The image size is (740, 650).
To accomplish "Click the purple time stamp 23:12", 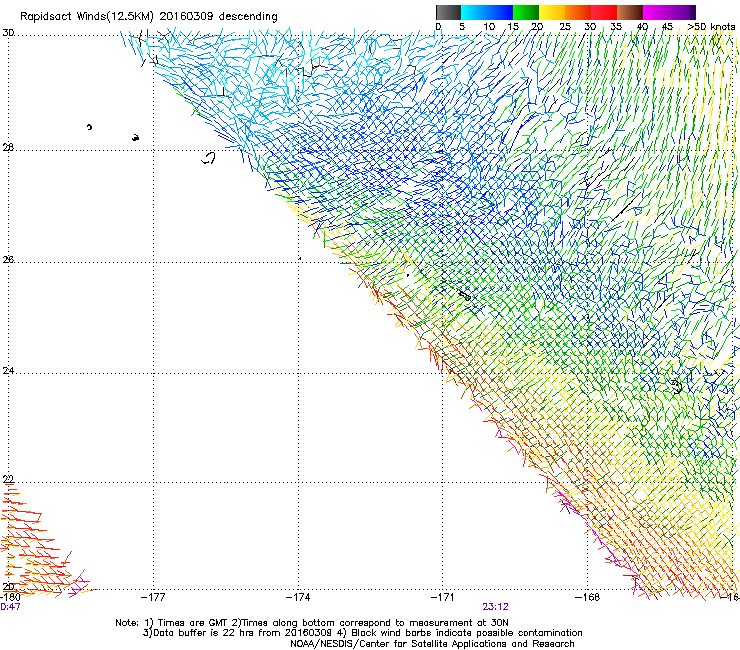I will click(495, 607).
